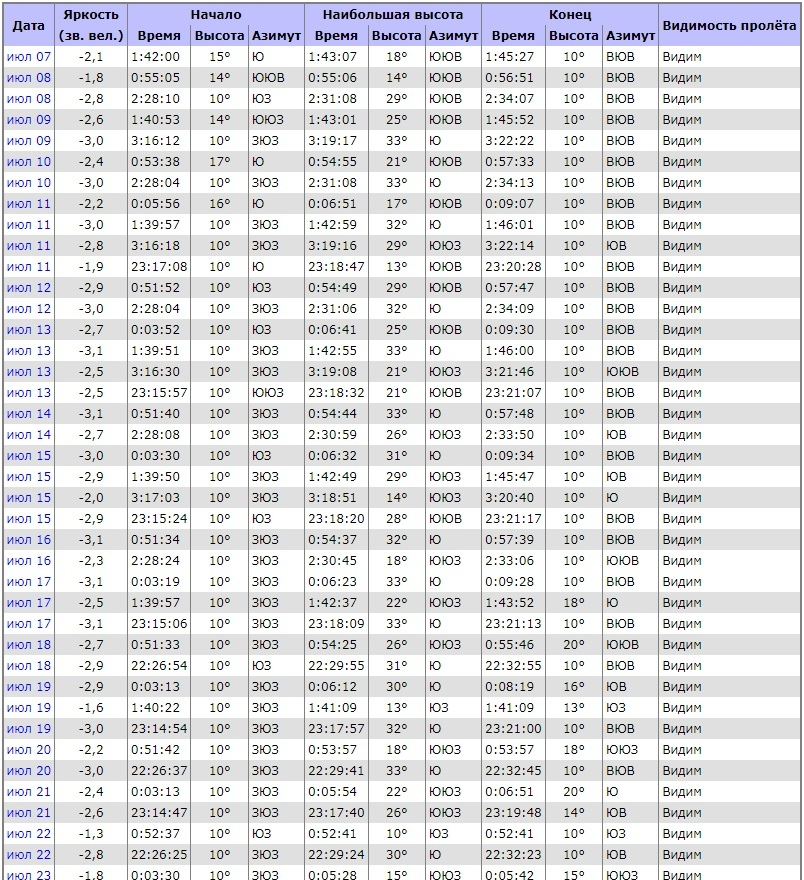804x880 pixels.
Task: Open июл 15 link for the 3:17:03 pass
Action: point(29,498)
